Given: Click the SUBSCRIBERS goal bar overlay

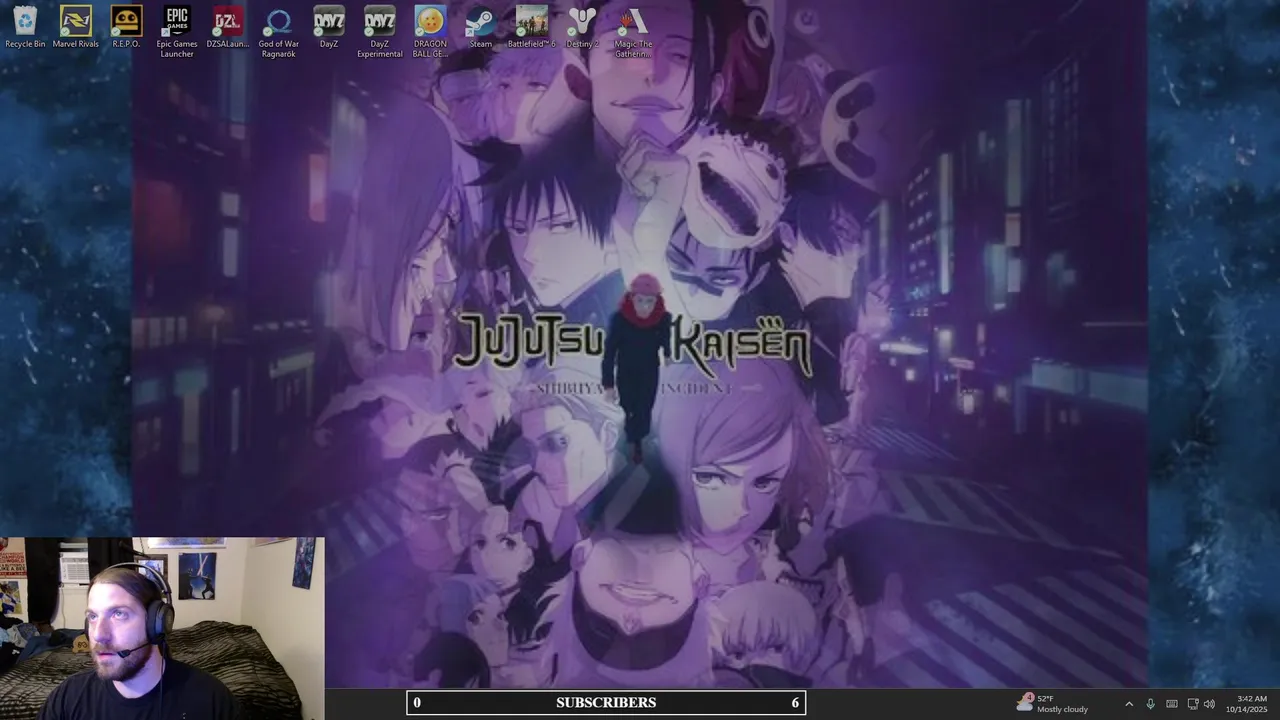Looking at the screenshot, I should point(606,703).
